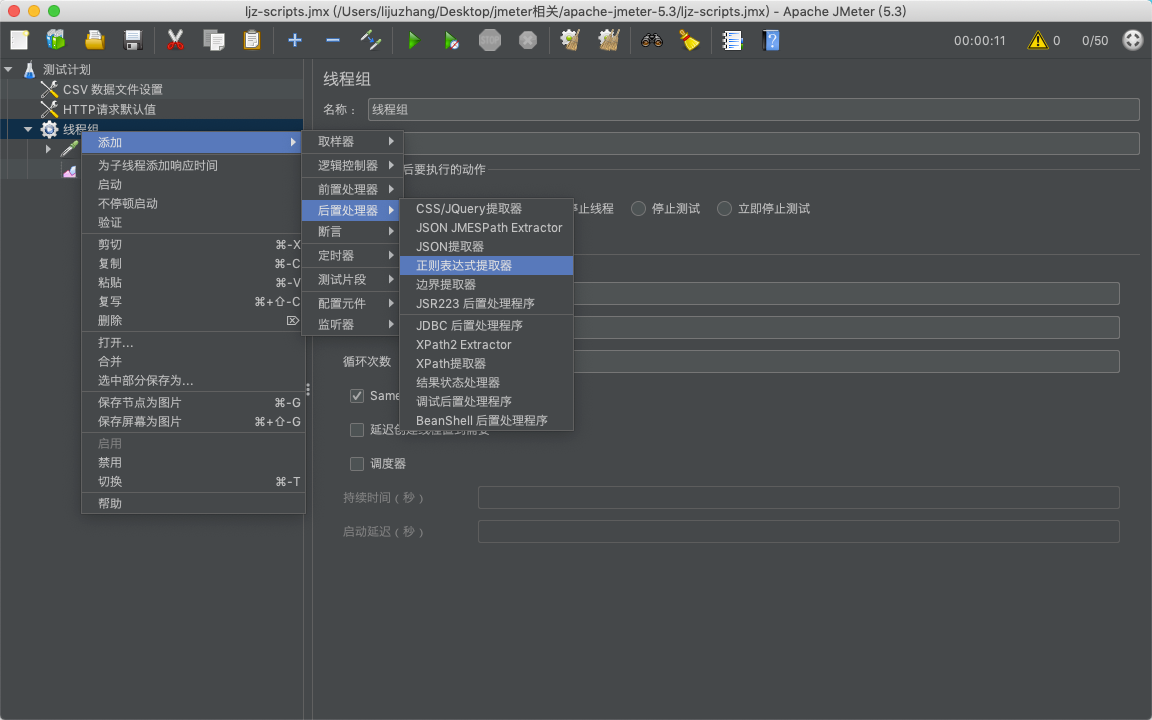This screenshot has height=720, width=1152.
Task: Expand the child sampler node arrow
Action: [x=48, y=149]
